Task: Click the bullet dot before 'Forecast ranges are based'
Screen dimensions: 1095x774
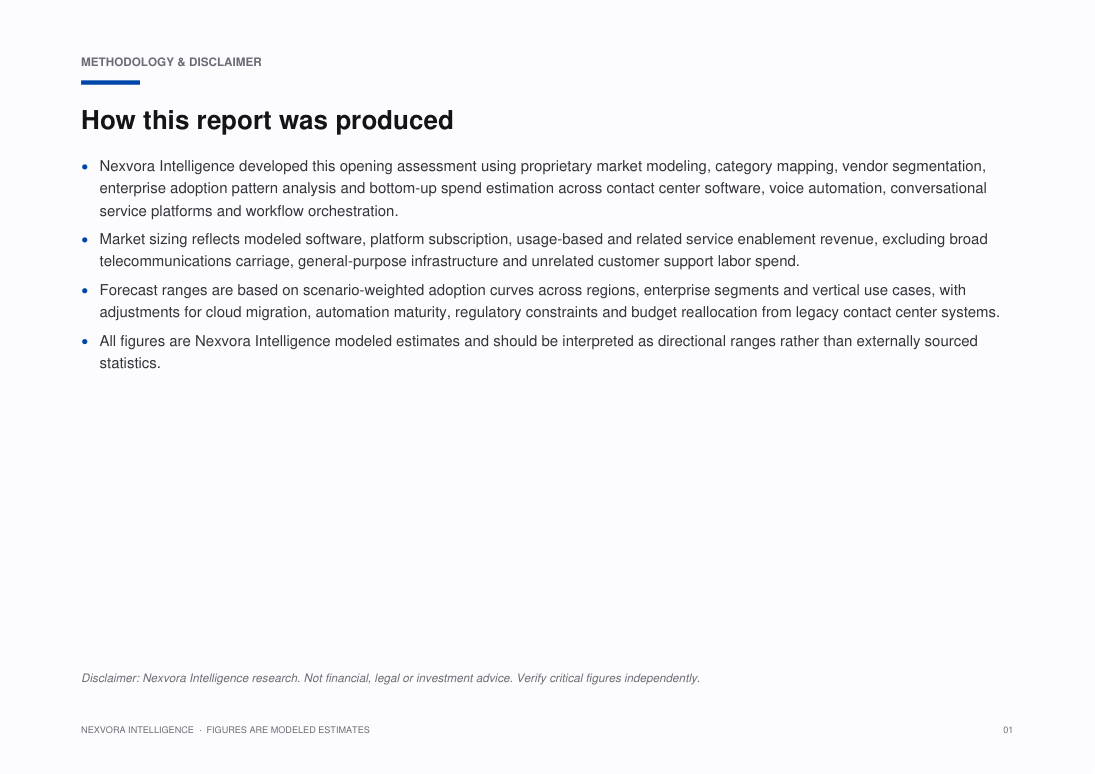Action: [85, 291]
